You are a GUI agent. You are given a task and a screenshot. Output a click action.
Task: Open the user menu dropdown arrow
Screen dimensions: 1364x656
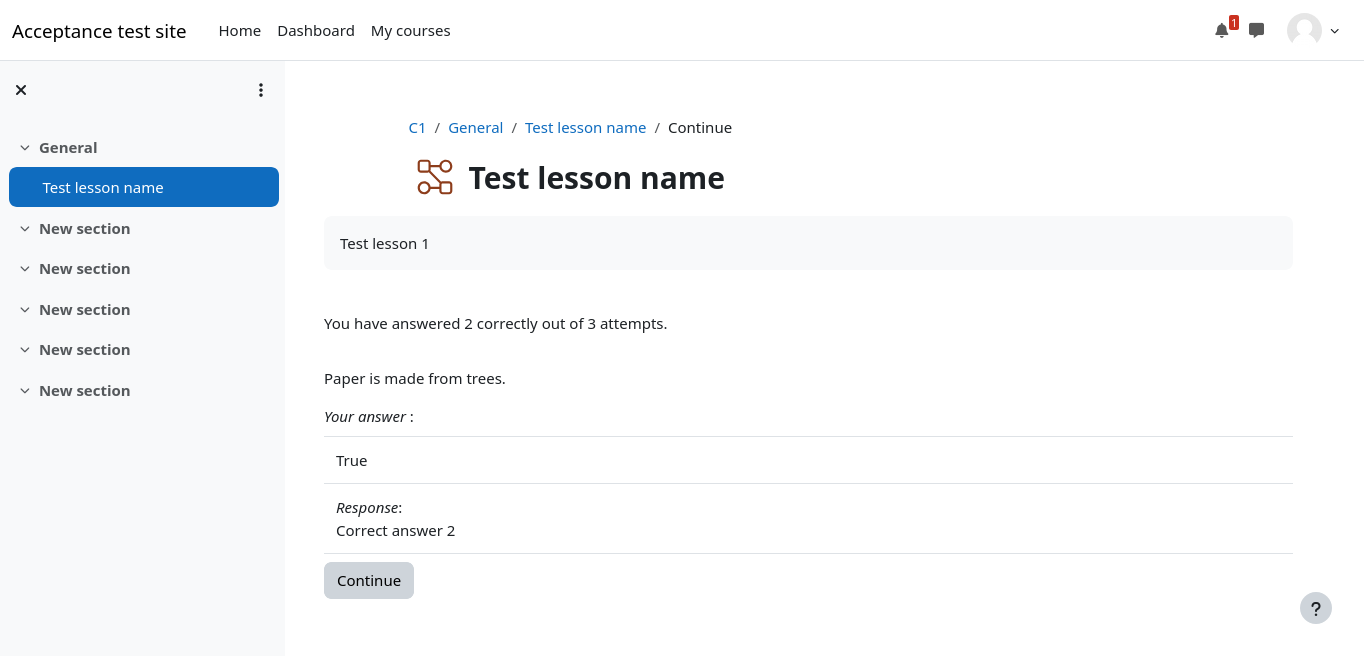[1335, 31]
